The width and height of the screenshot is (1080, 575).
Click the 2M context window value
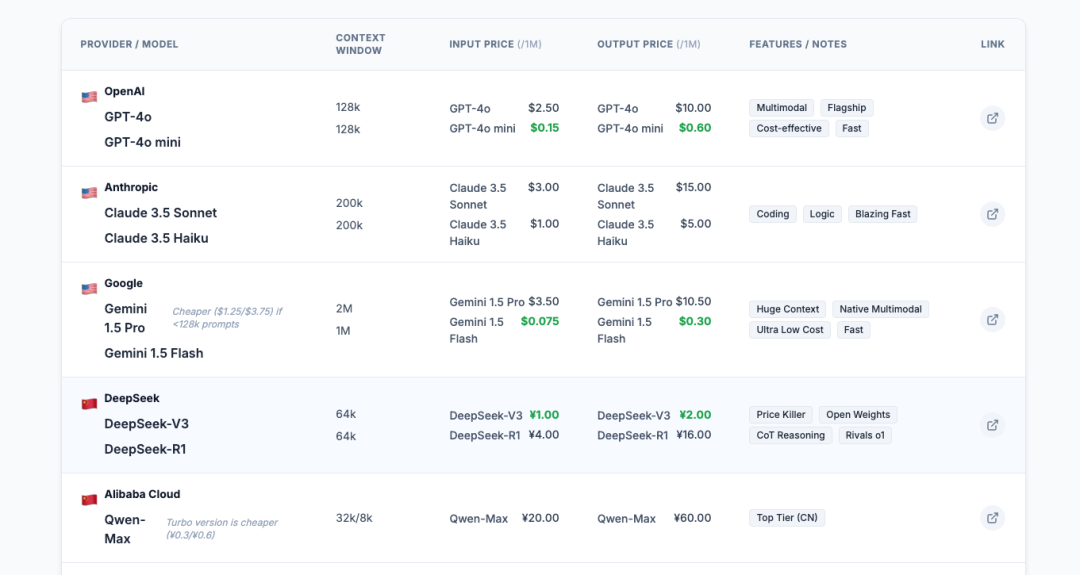344,309
